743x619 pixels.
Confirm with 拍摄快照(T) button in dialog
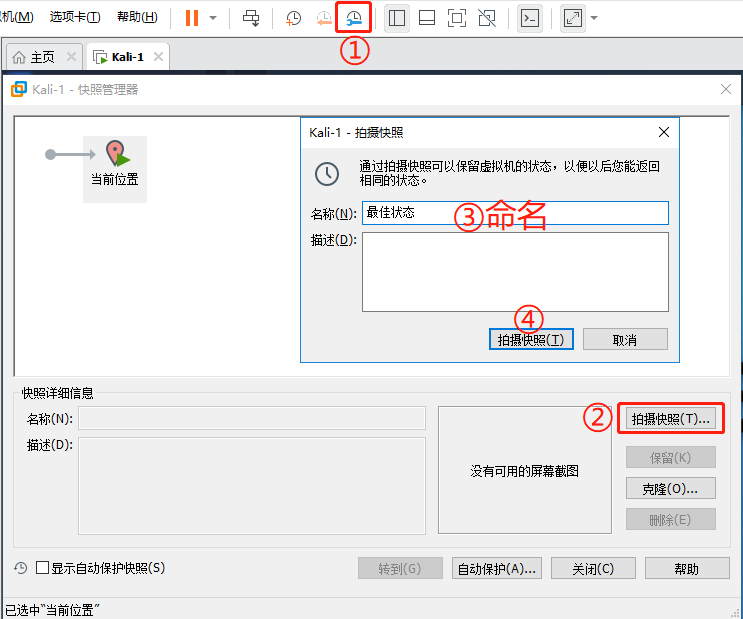(531, 339)
